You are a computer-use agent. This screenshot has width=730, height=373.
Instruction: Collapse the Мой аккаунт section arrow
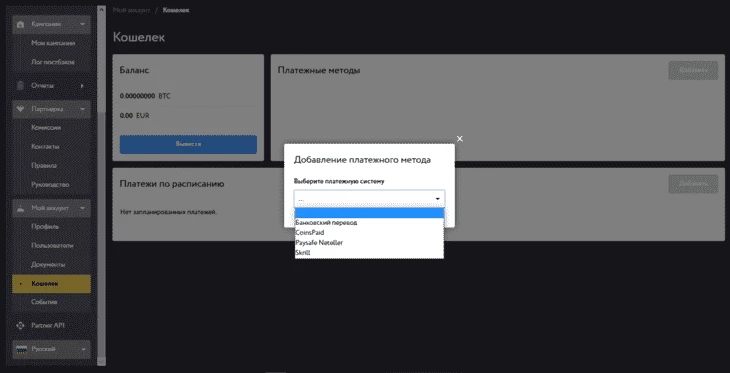(82, 208)
